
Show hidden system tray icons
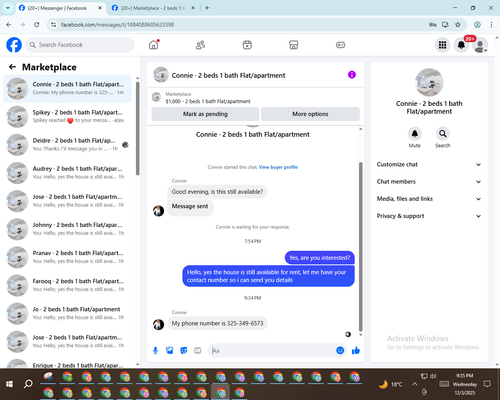tap(414, 384)
